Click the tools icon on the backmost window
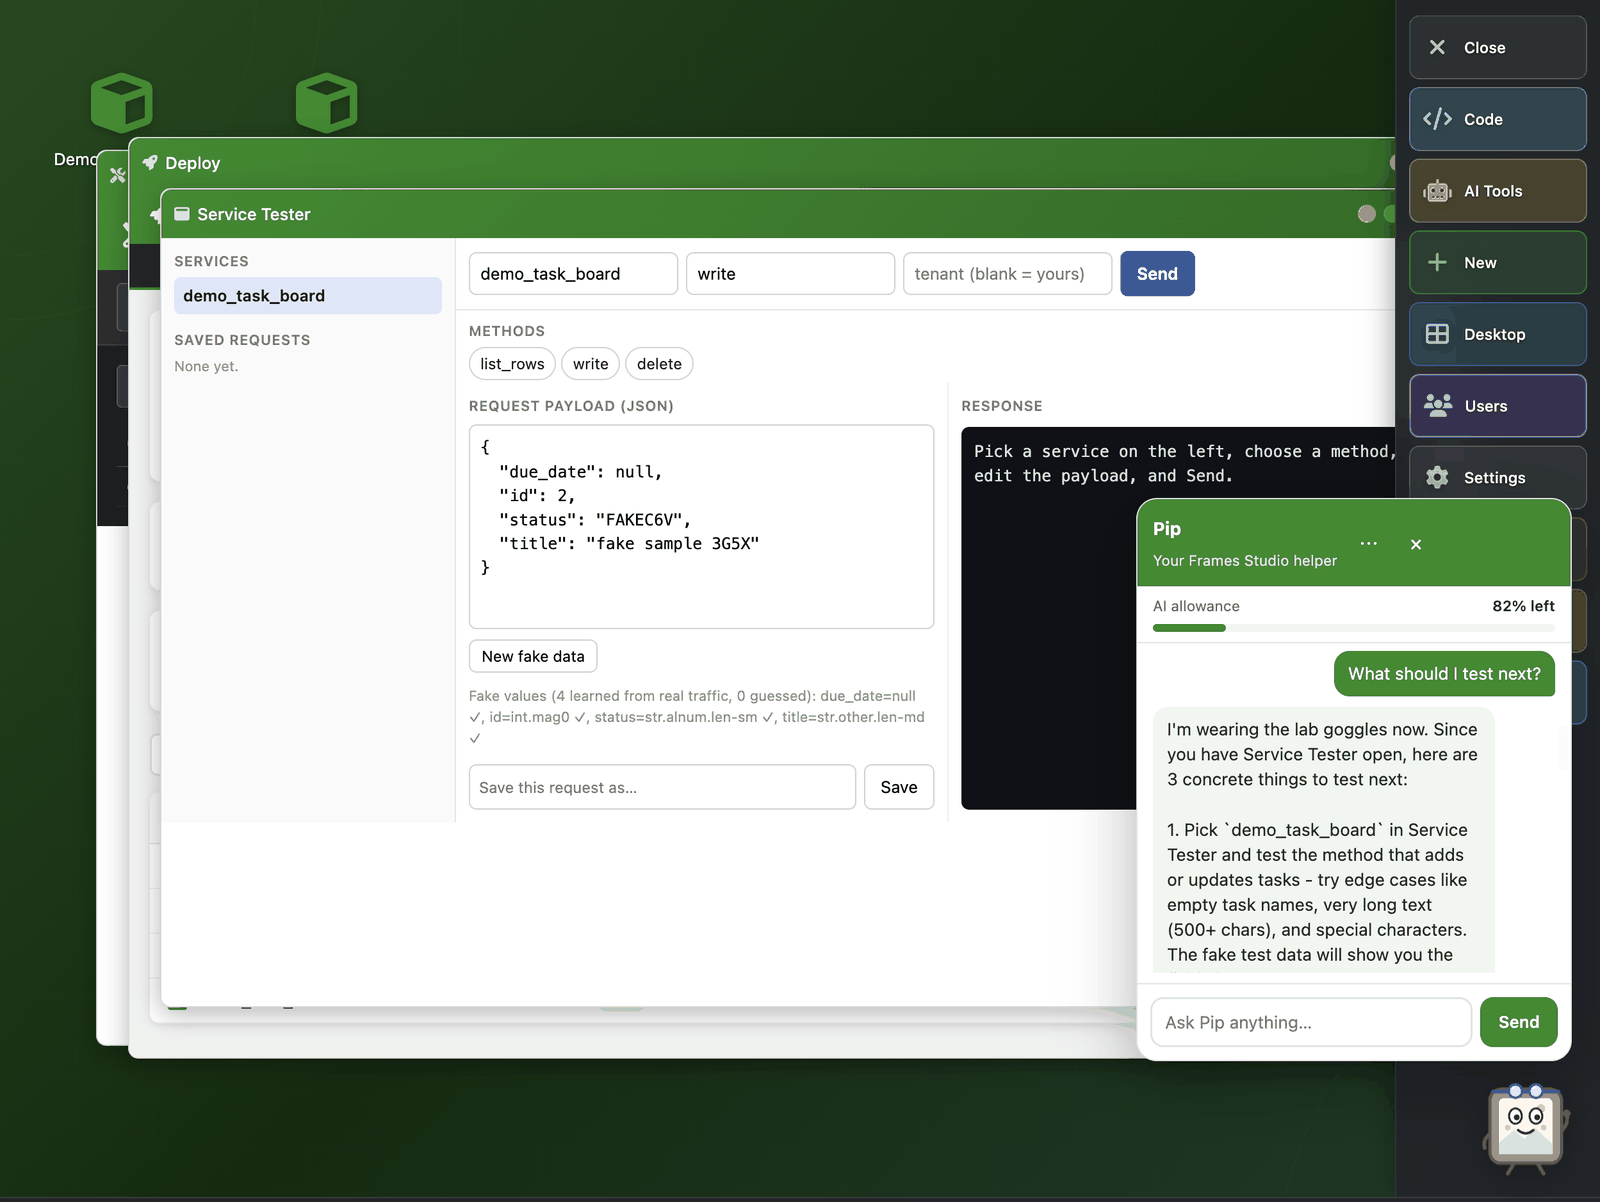The height and width of the screenshot is (1202, 1600). pos(117,175)
